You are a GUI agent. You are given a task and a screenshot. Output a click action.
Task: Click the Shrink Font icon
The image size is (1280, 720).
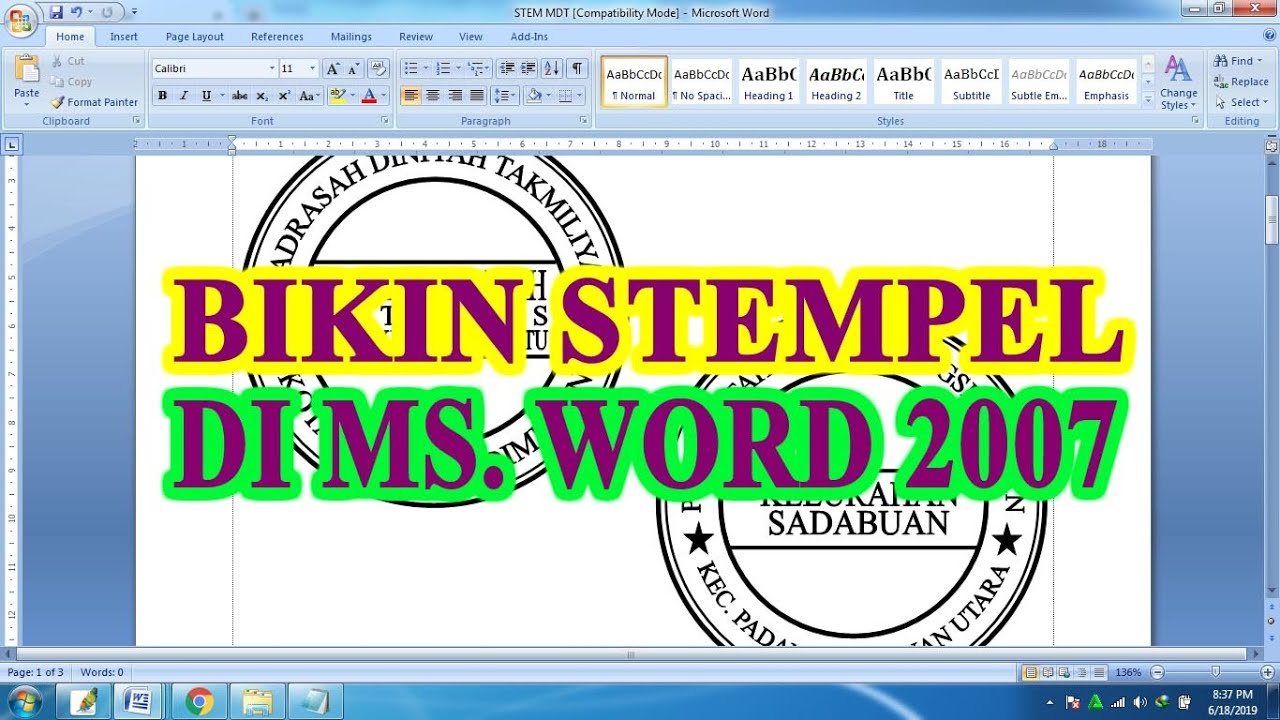point(352,69)
